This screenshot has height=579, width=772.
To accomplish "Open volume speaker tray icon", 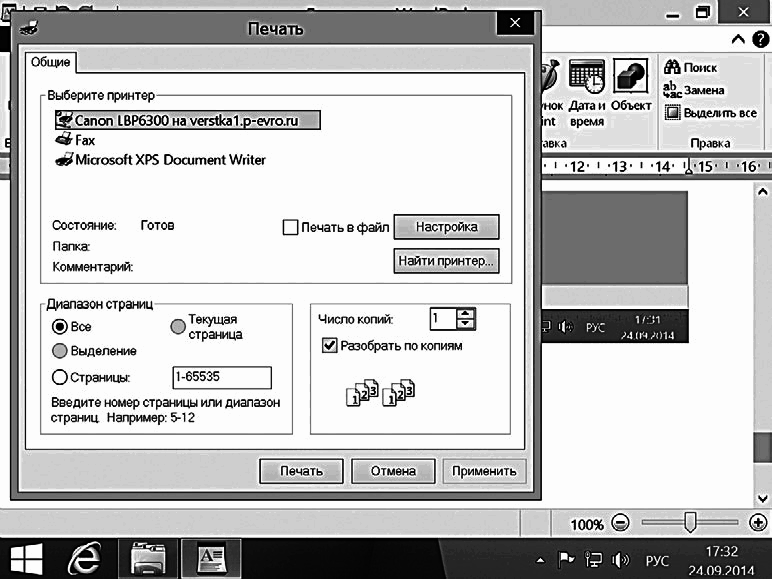I will [620, 560].
